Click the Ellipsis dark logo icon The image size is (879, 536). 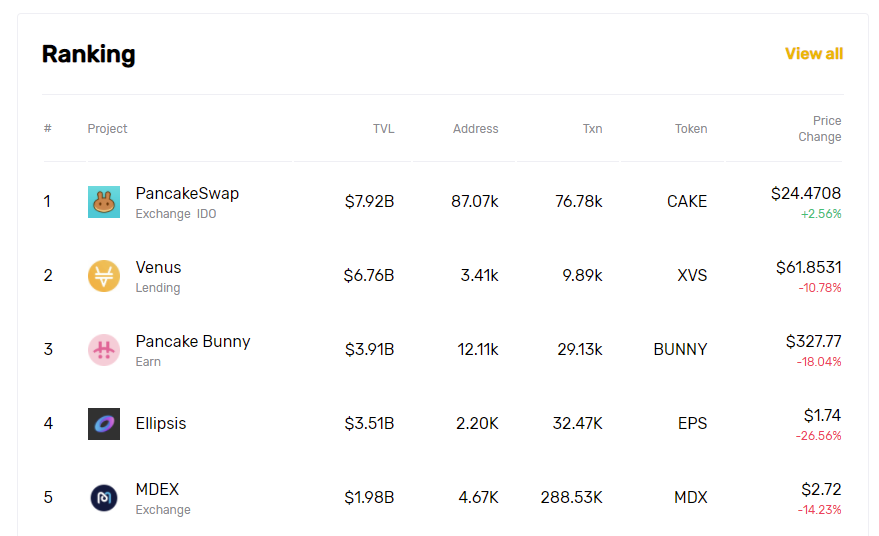[x=104, y=424]
